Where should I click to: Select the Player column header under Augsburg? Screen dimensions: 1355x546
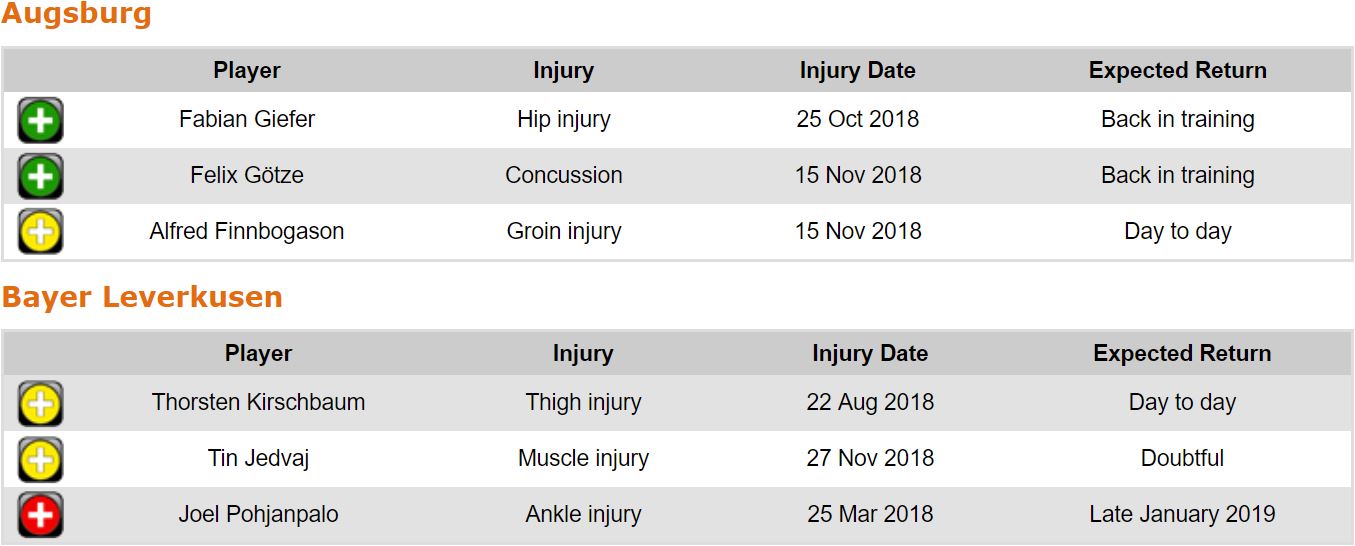click(x=247, y=71)
